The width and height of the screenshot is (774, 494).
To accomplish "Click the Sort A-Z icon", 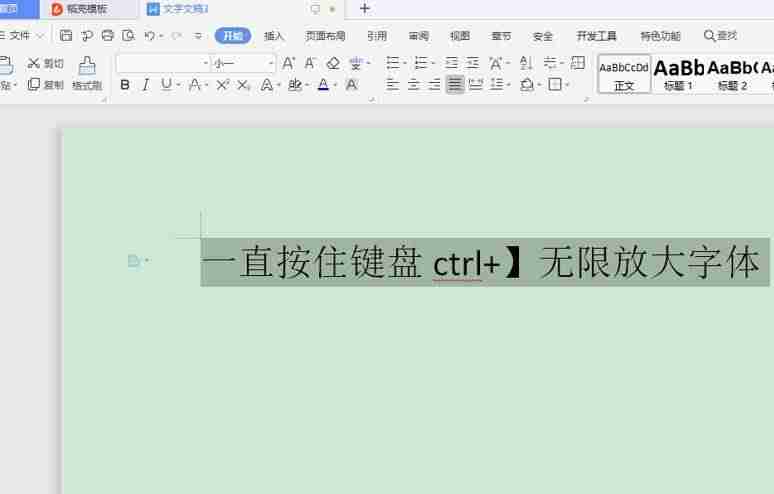I will coord(526,63).
